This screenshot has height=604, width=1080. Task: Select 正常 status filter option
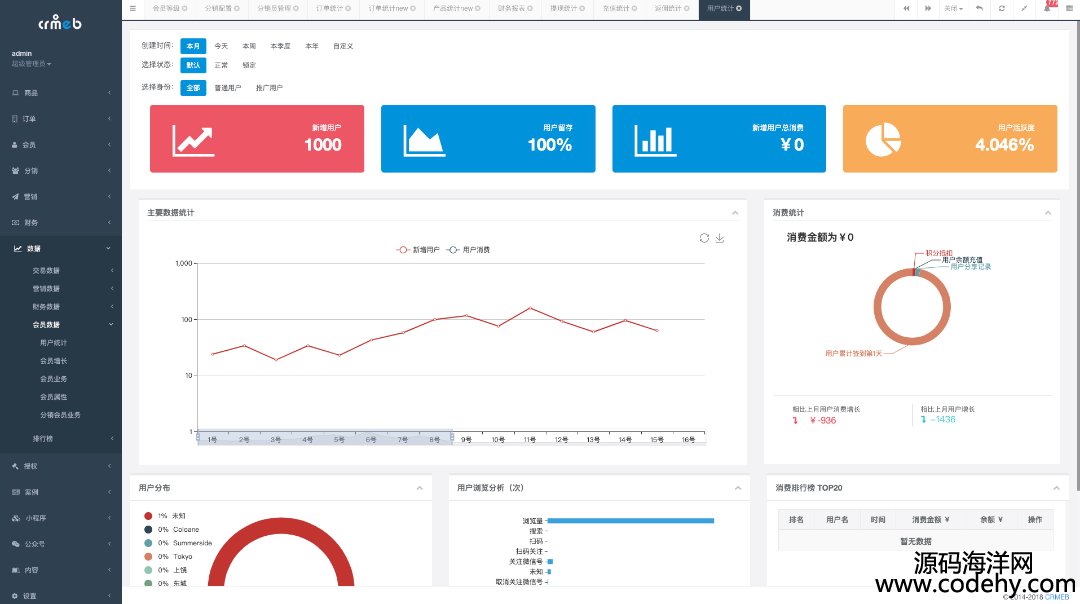coord(221,65)
